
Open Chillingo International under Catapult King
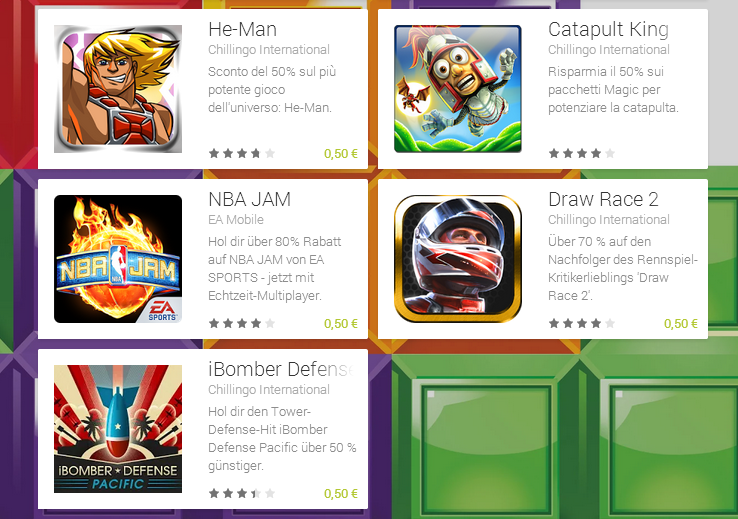click(609, 50)
